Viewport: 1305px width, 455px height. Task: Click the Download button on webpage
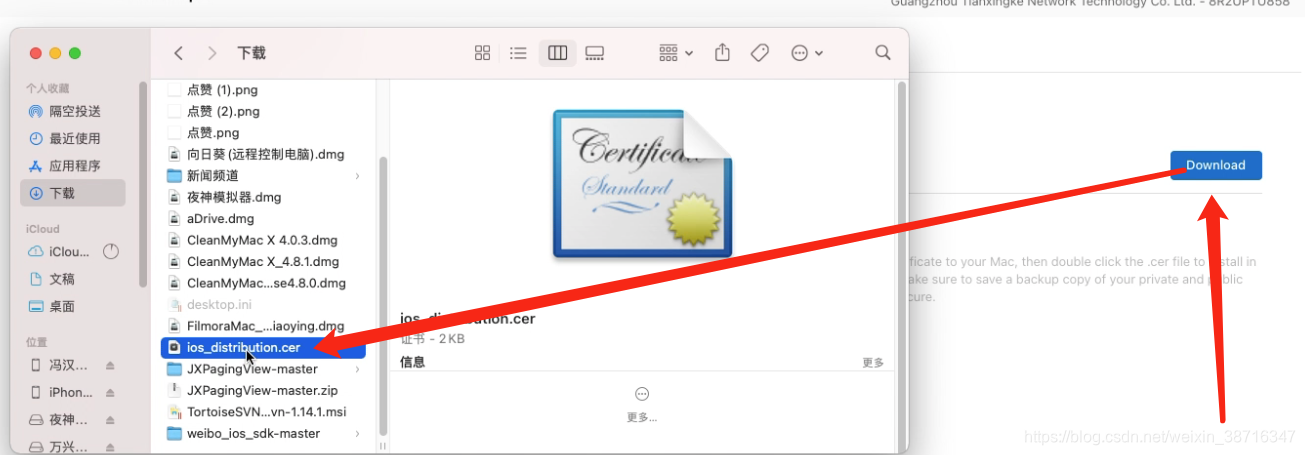click(1216, 165)
